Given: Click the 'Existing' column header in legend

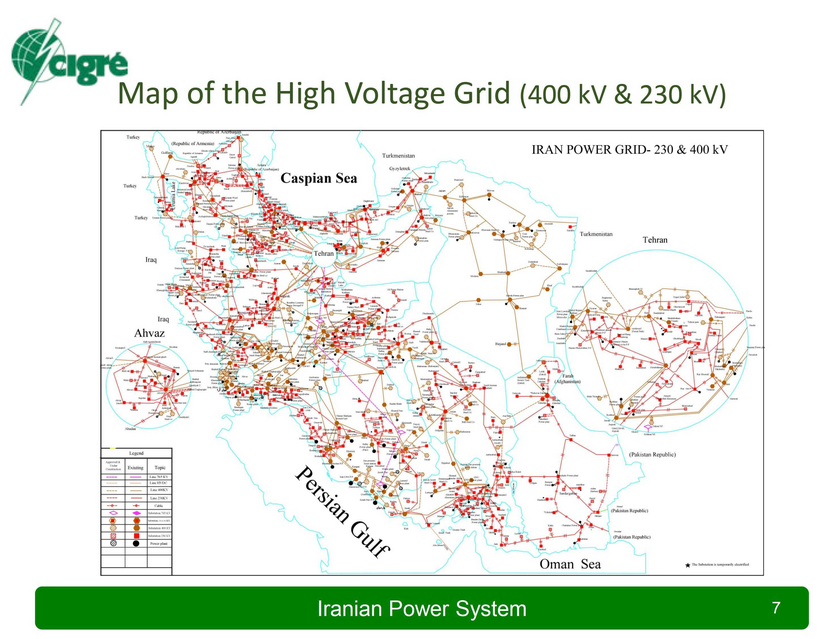Looking at the screenshot, I should (x=137, y=466).
